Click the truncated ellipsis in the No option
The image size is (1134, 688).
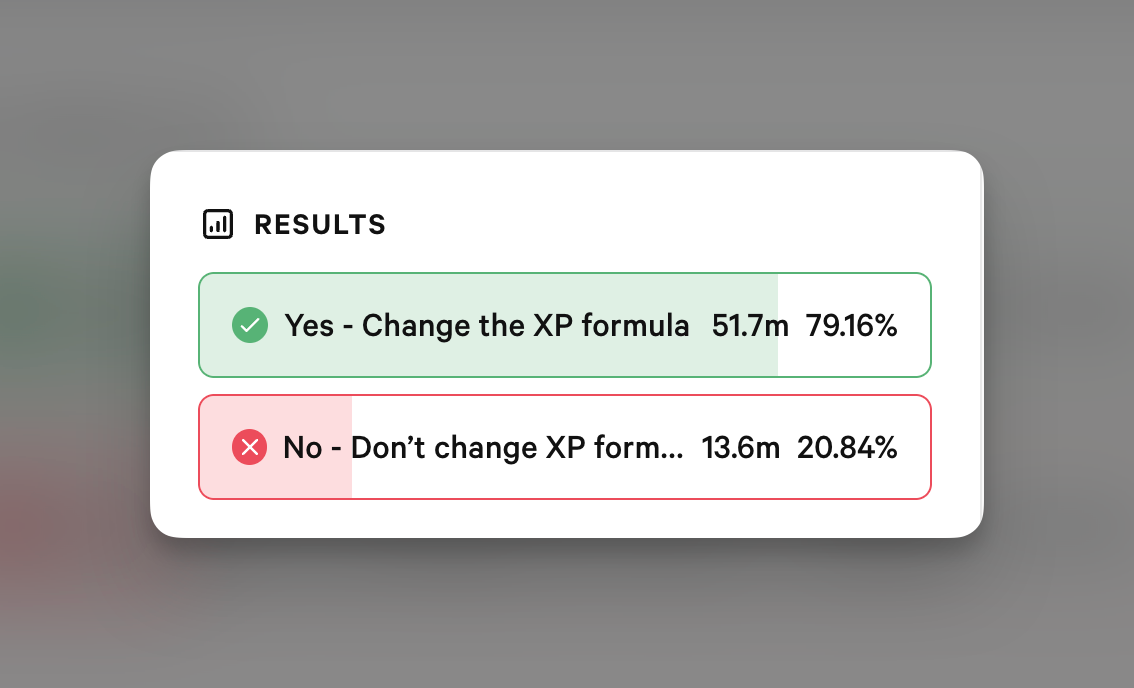[673, 452]
